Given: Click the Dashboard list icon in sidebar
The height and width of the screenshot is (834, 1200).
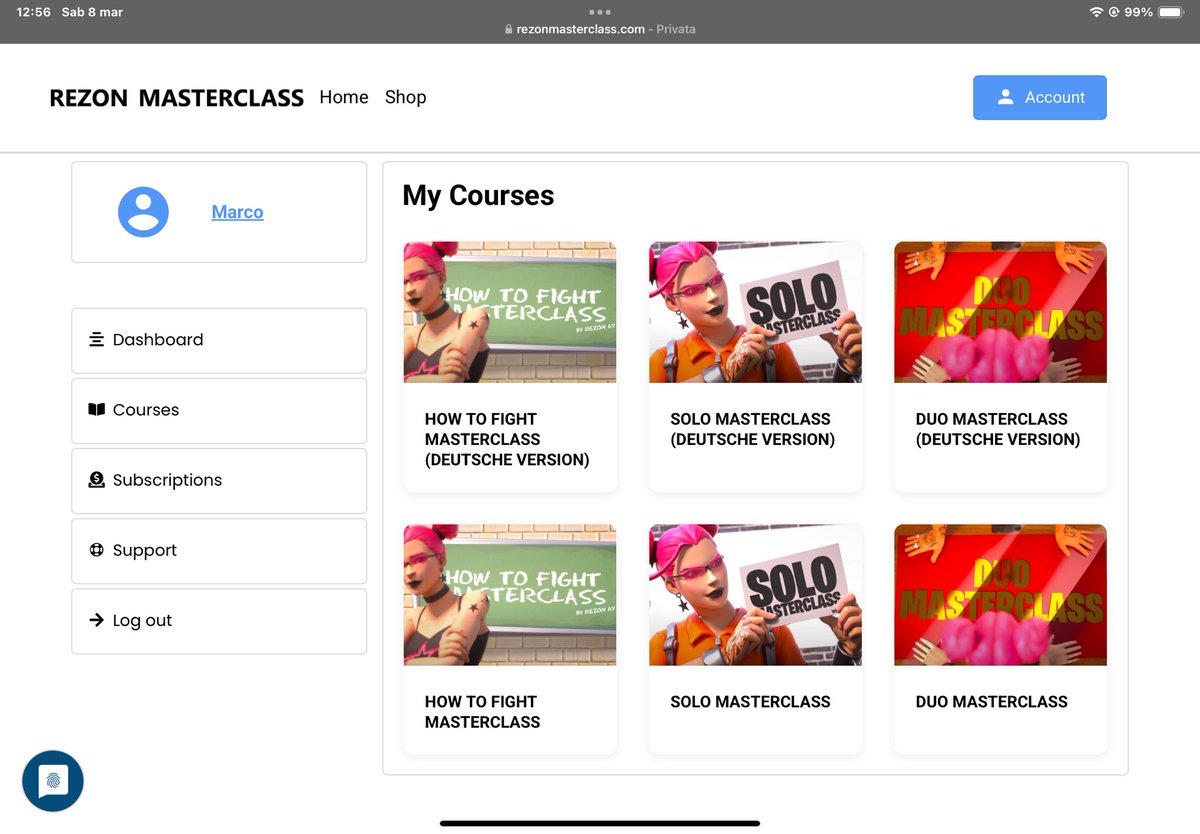Looking at the screenshot, I should click(97, 339).
